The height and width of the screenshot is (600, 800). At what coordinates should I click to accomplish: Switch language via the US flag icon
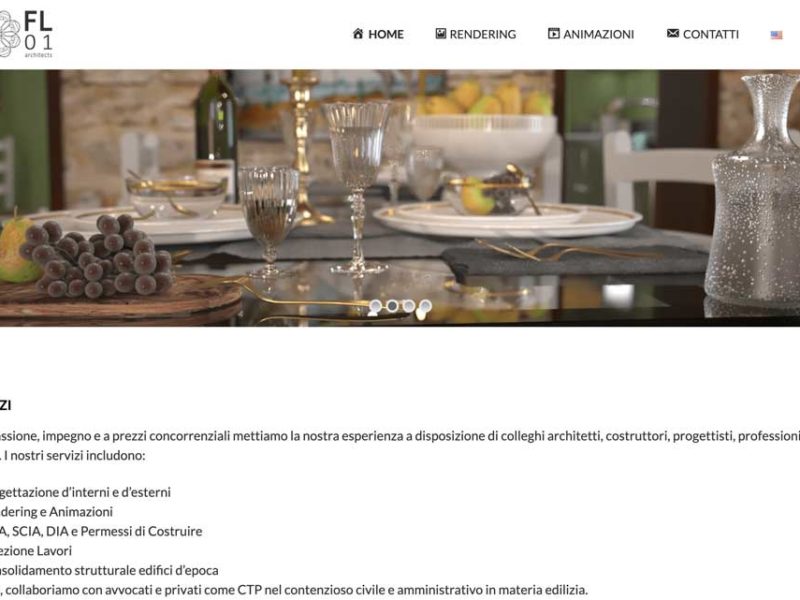[776, 35]
